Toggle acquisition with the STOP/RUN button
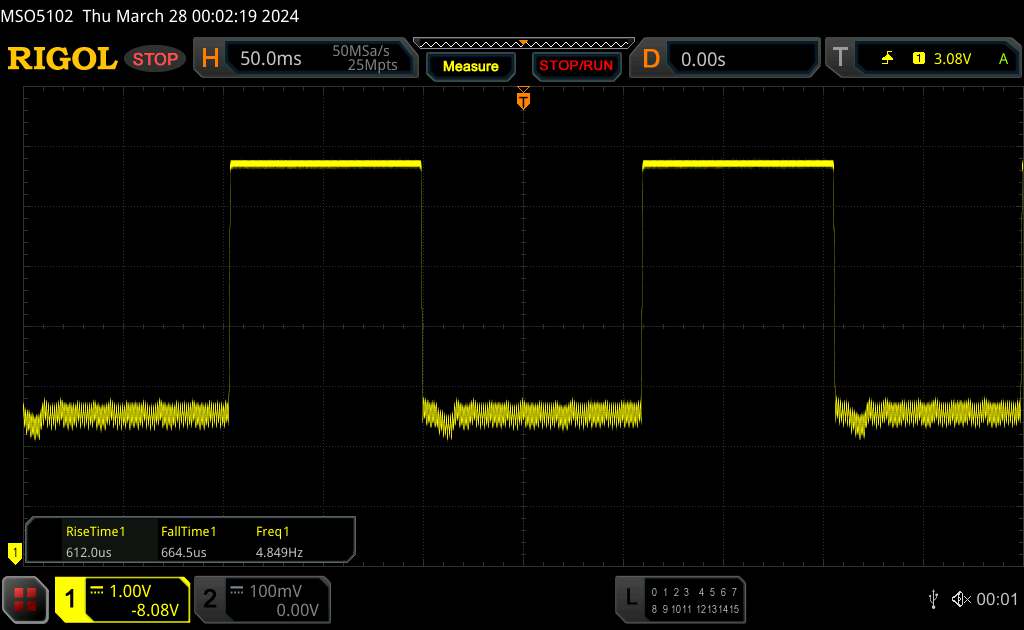1024x630 pixels. [574, 66]
